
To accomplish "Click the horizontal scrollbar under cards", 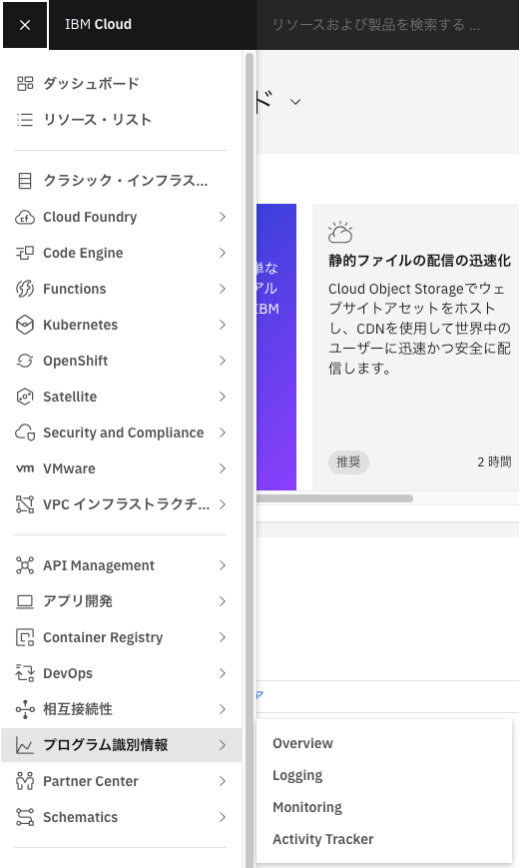I will tap(334, 498).
